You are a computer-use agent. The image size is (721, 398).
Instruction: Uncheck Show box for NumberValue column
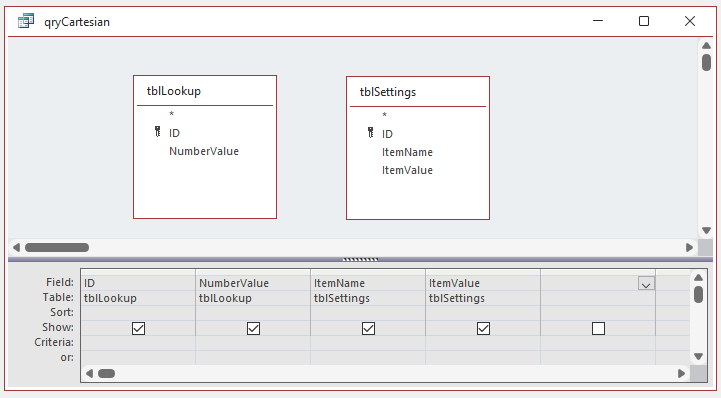(253, 328)
